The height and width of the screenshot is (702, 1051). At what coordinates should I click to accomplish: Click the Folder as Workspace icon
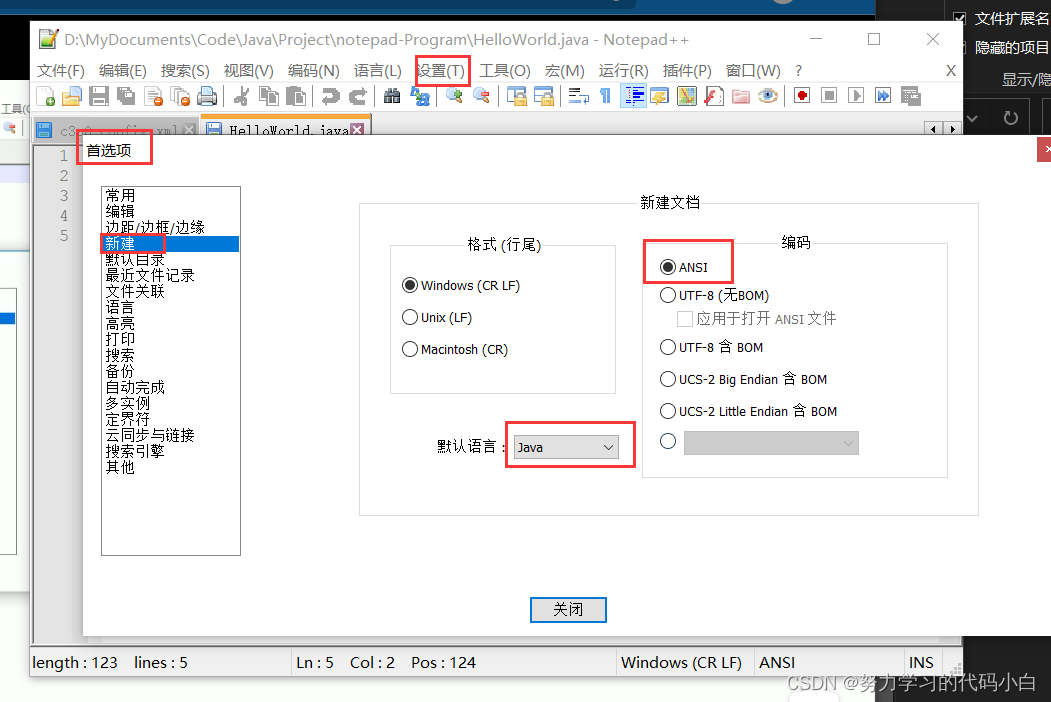tap(741, 97)
